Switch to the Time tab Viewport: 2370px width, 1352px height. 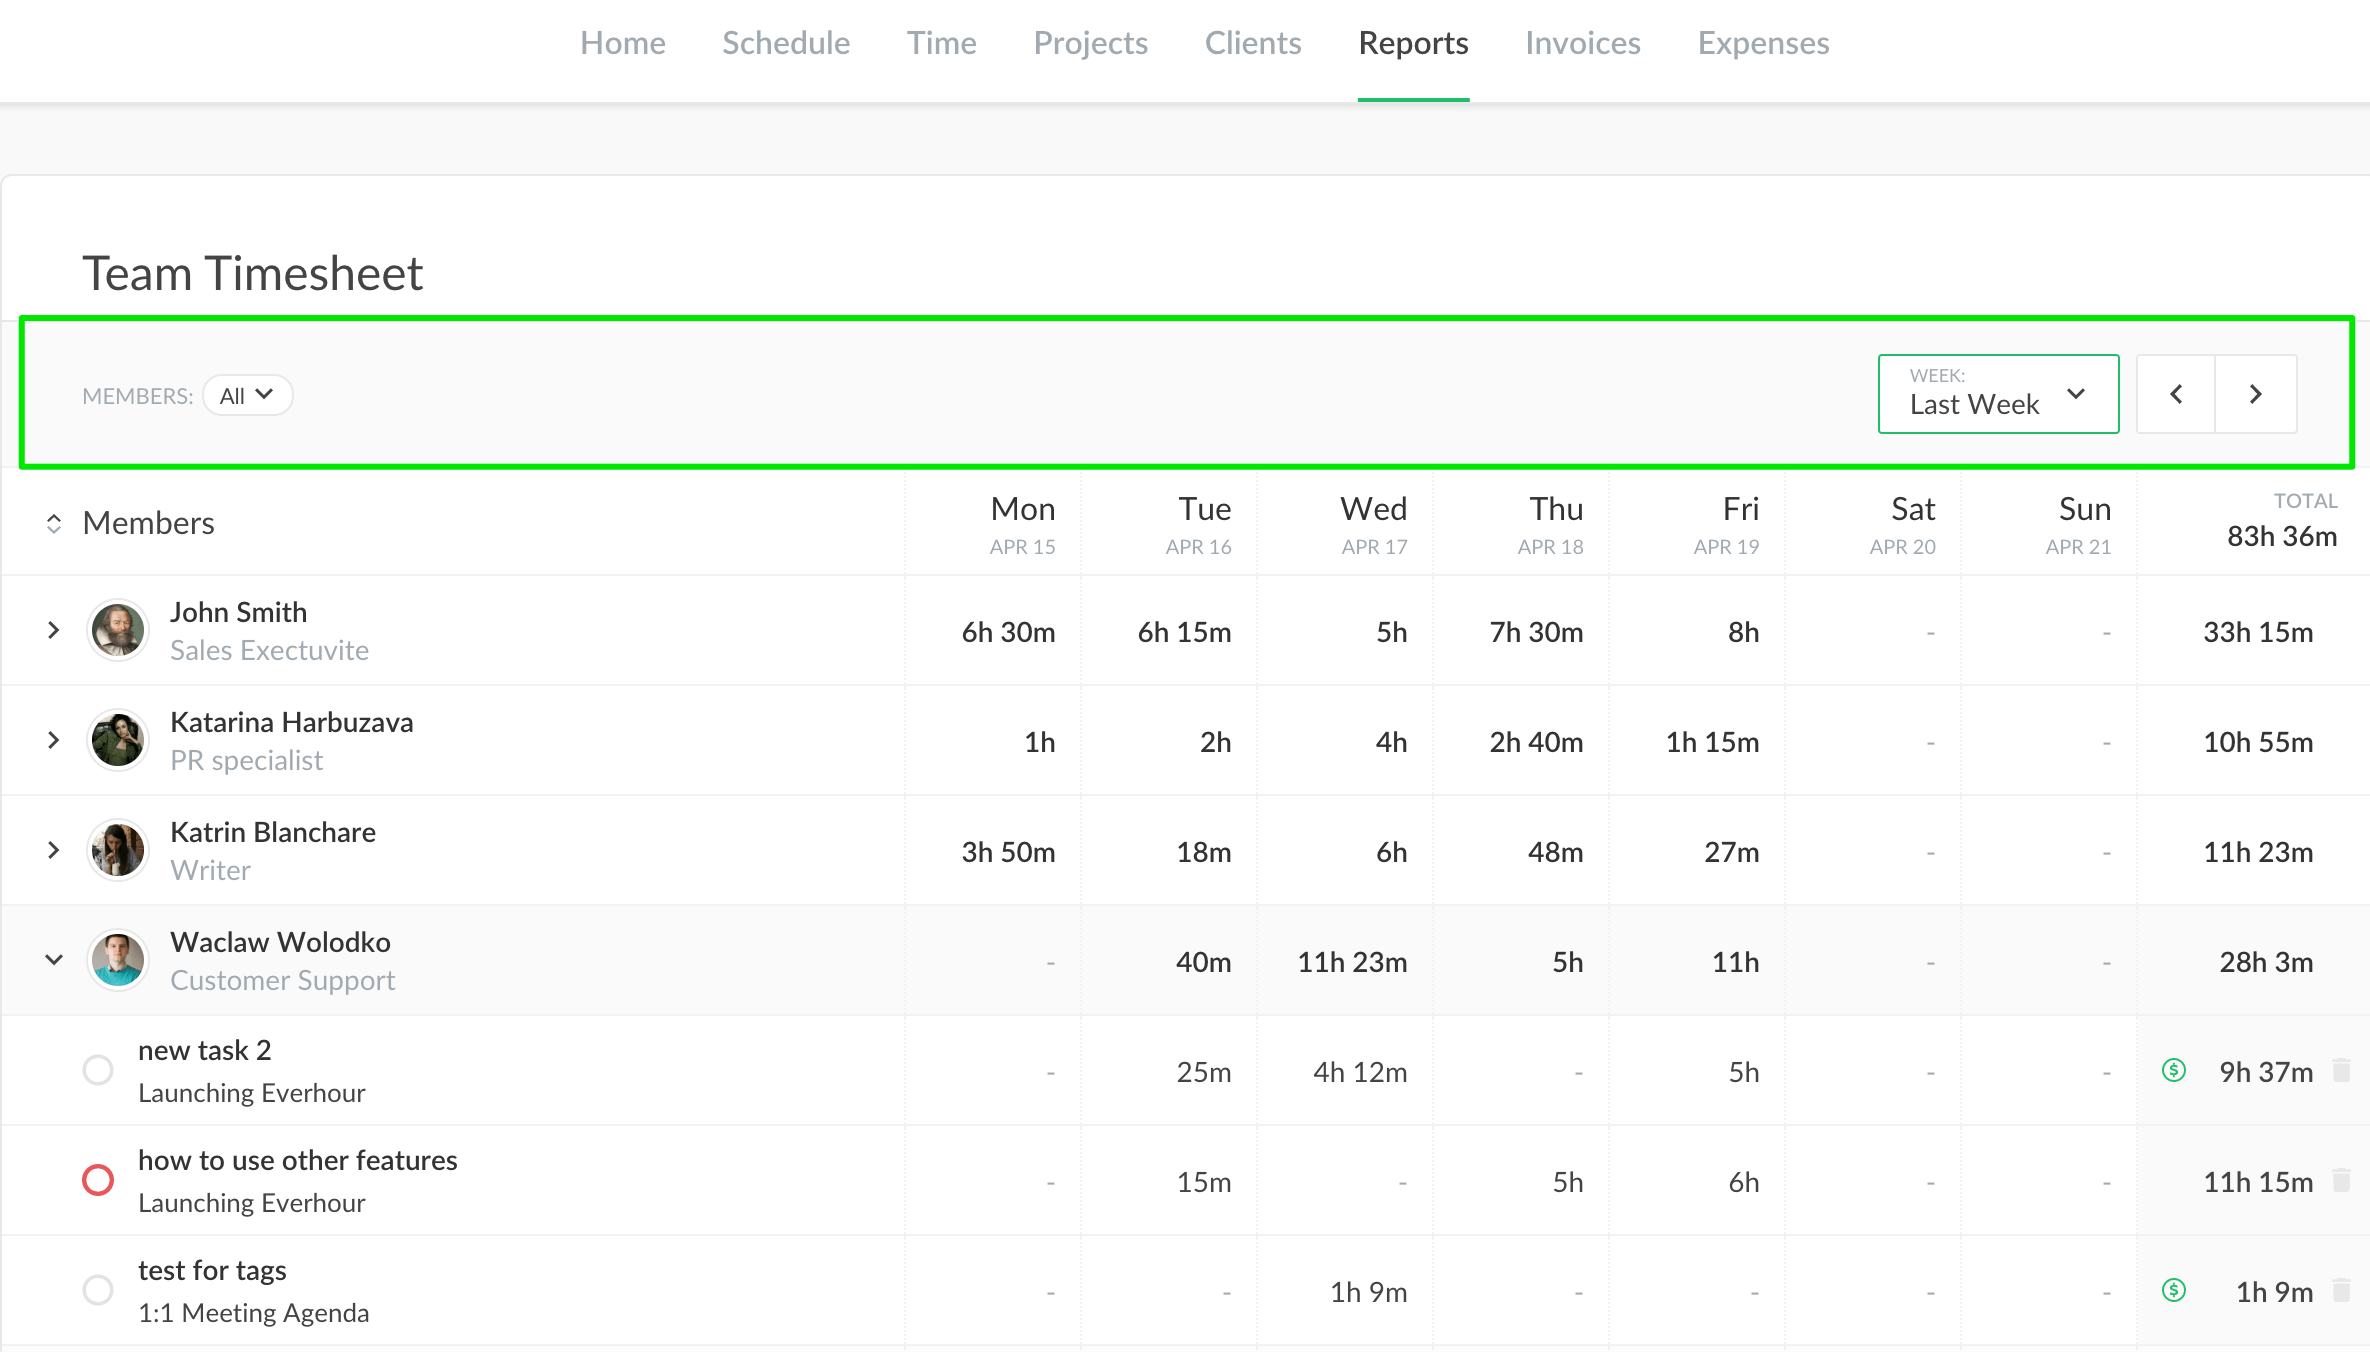tap(941, 43)
